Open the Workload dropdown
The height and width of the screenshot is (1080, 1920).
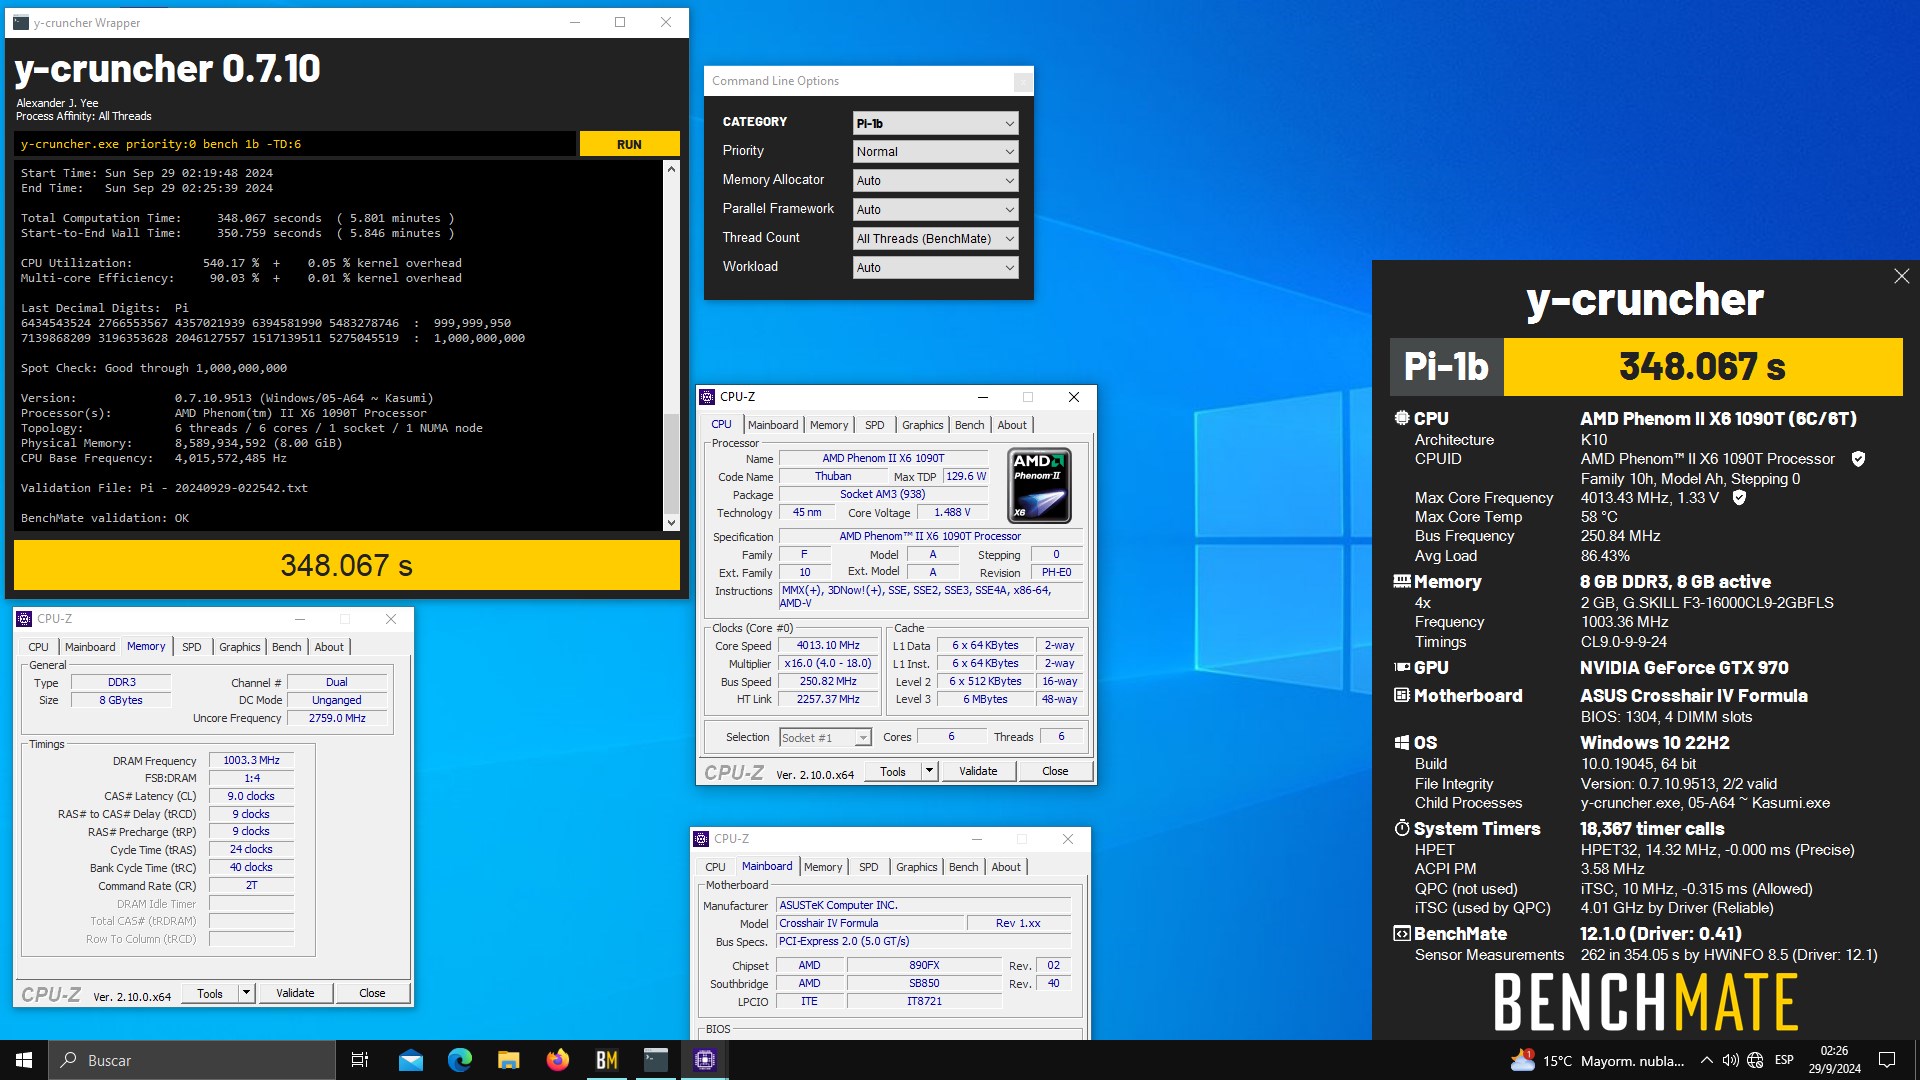(935, 268)
